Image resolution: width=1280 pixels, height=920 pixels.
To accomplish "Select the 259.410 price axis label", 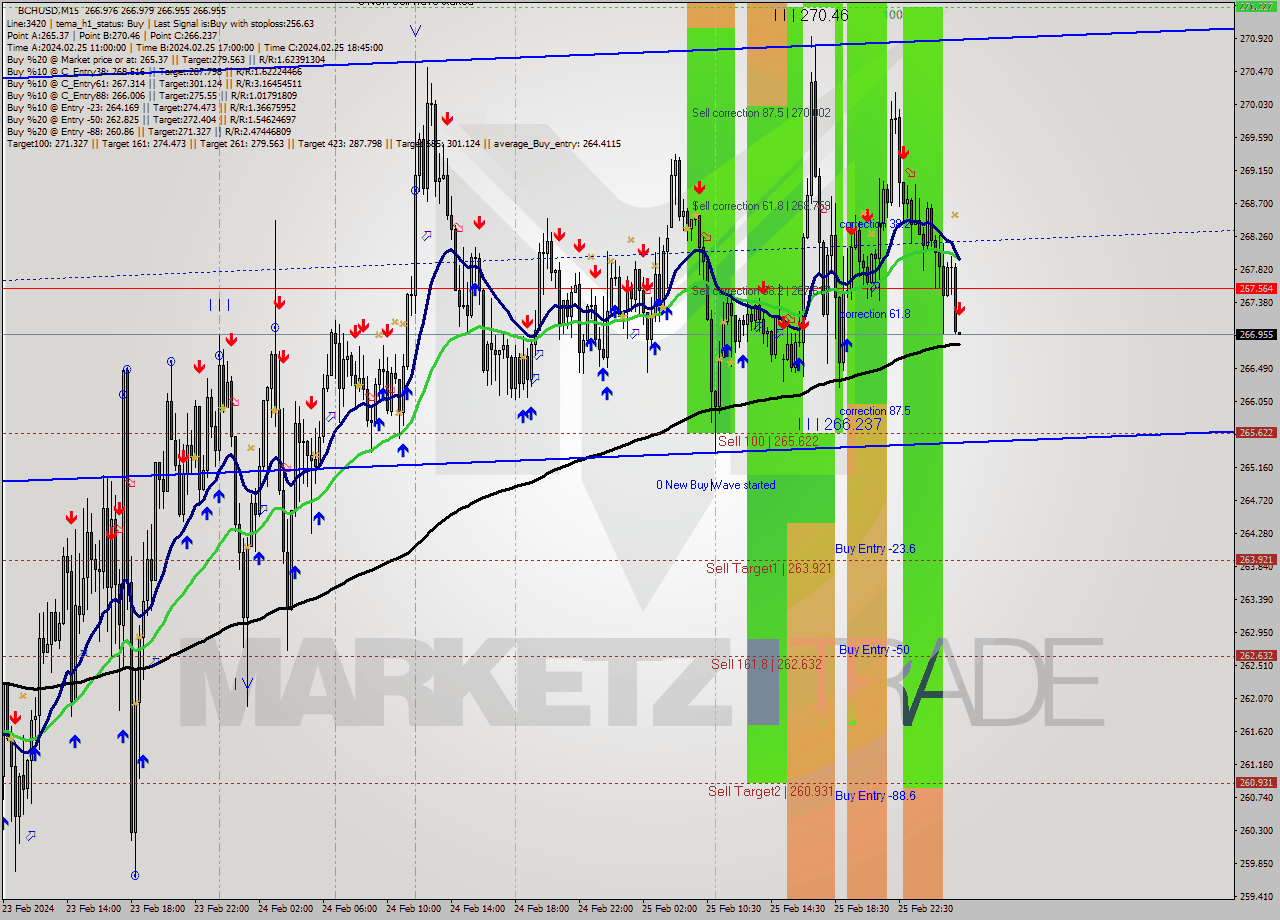I will [x=1256, y=897].
